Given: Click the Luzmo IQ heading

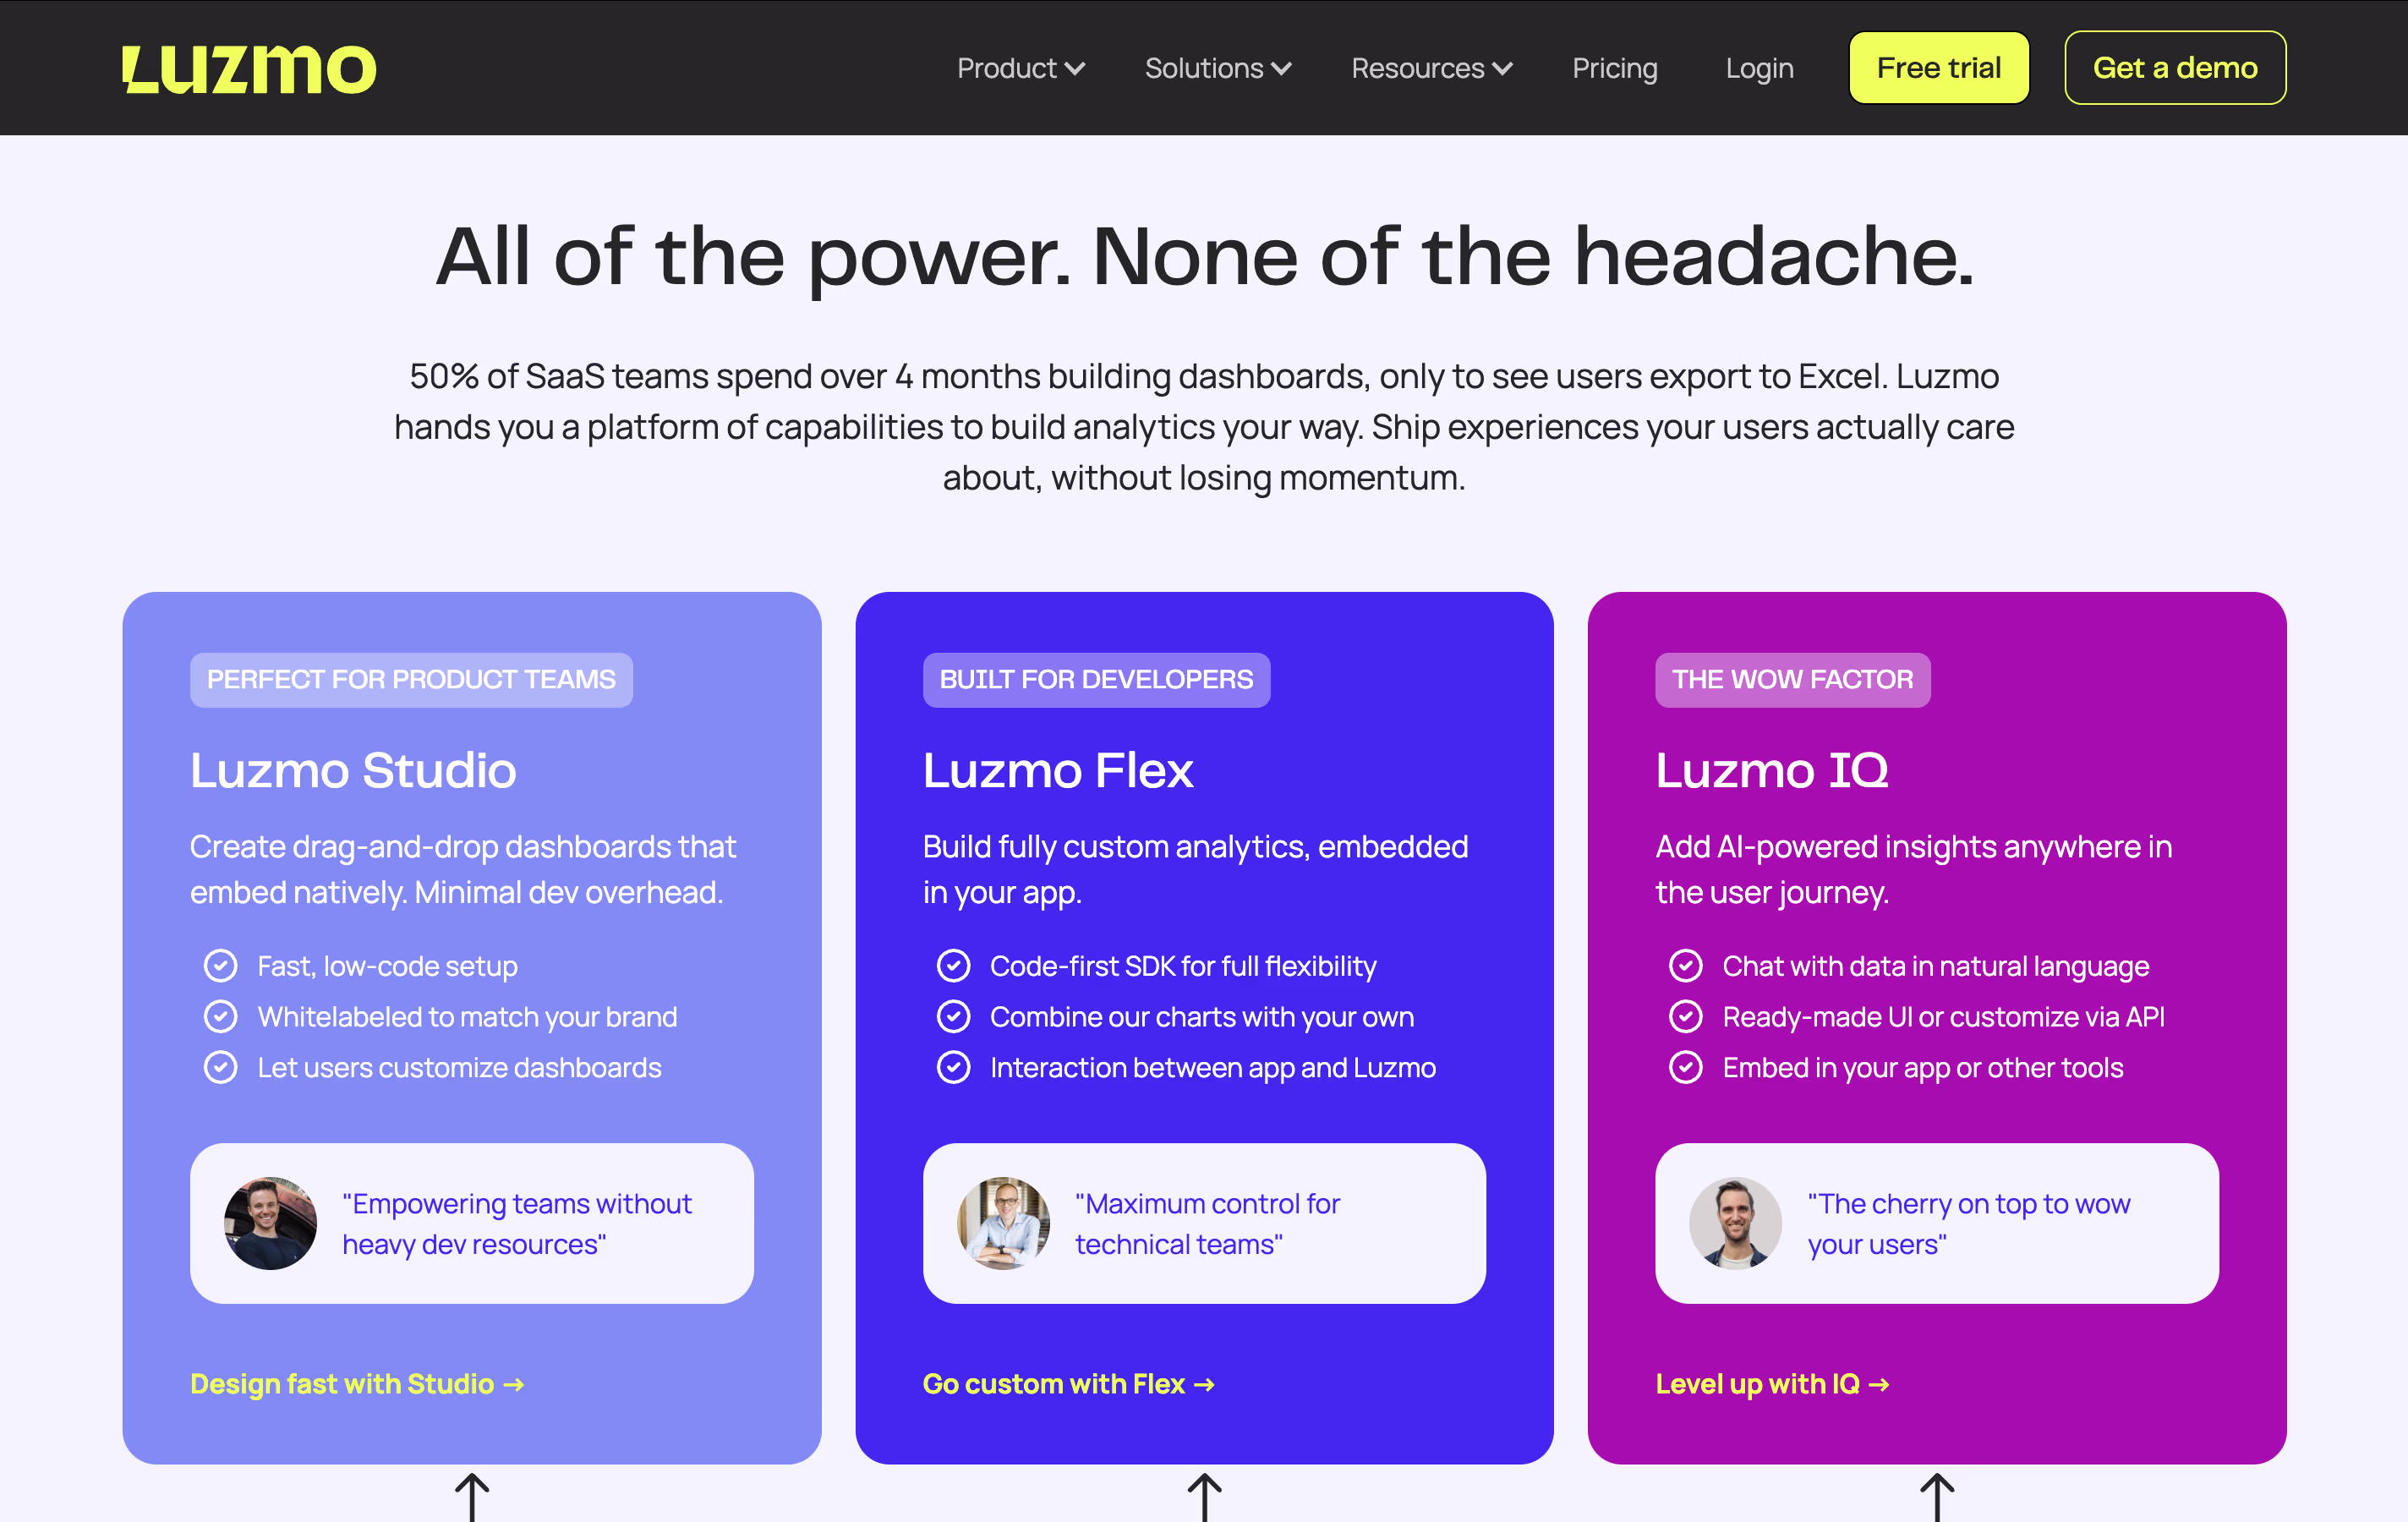Looking at the screenshot, I should coord(1772,770).
